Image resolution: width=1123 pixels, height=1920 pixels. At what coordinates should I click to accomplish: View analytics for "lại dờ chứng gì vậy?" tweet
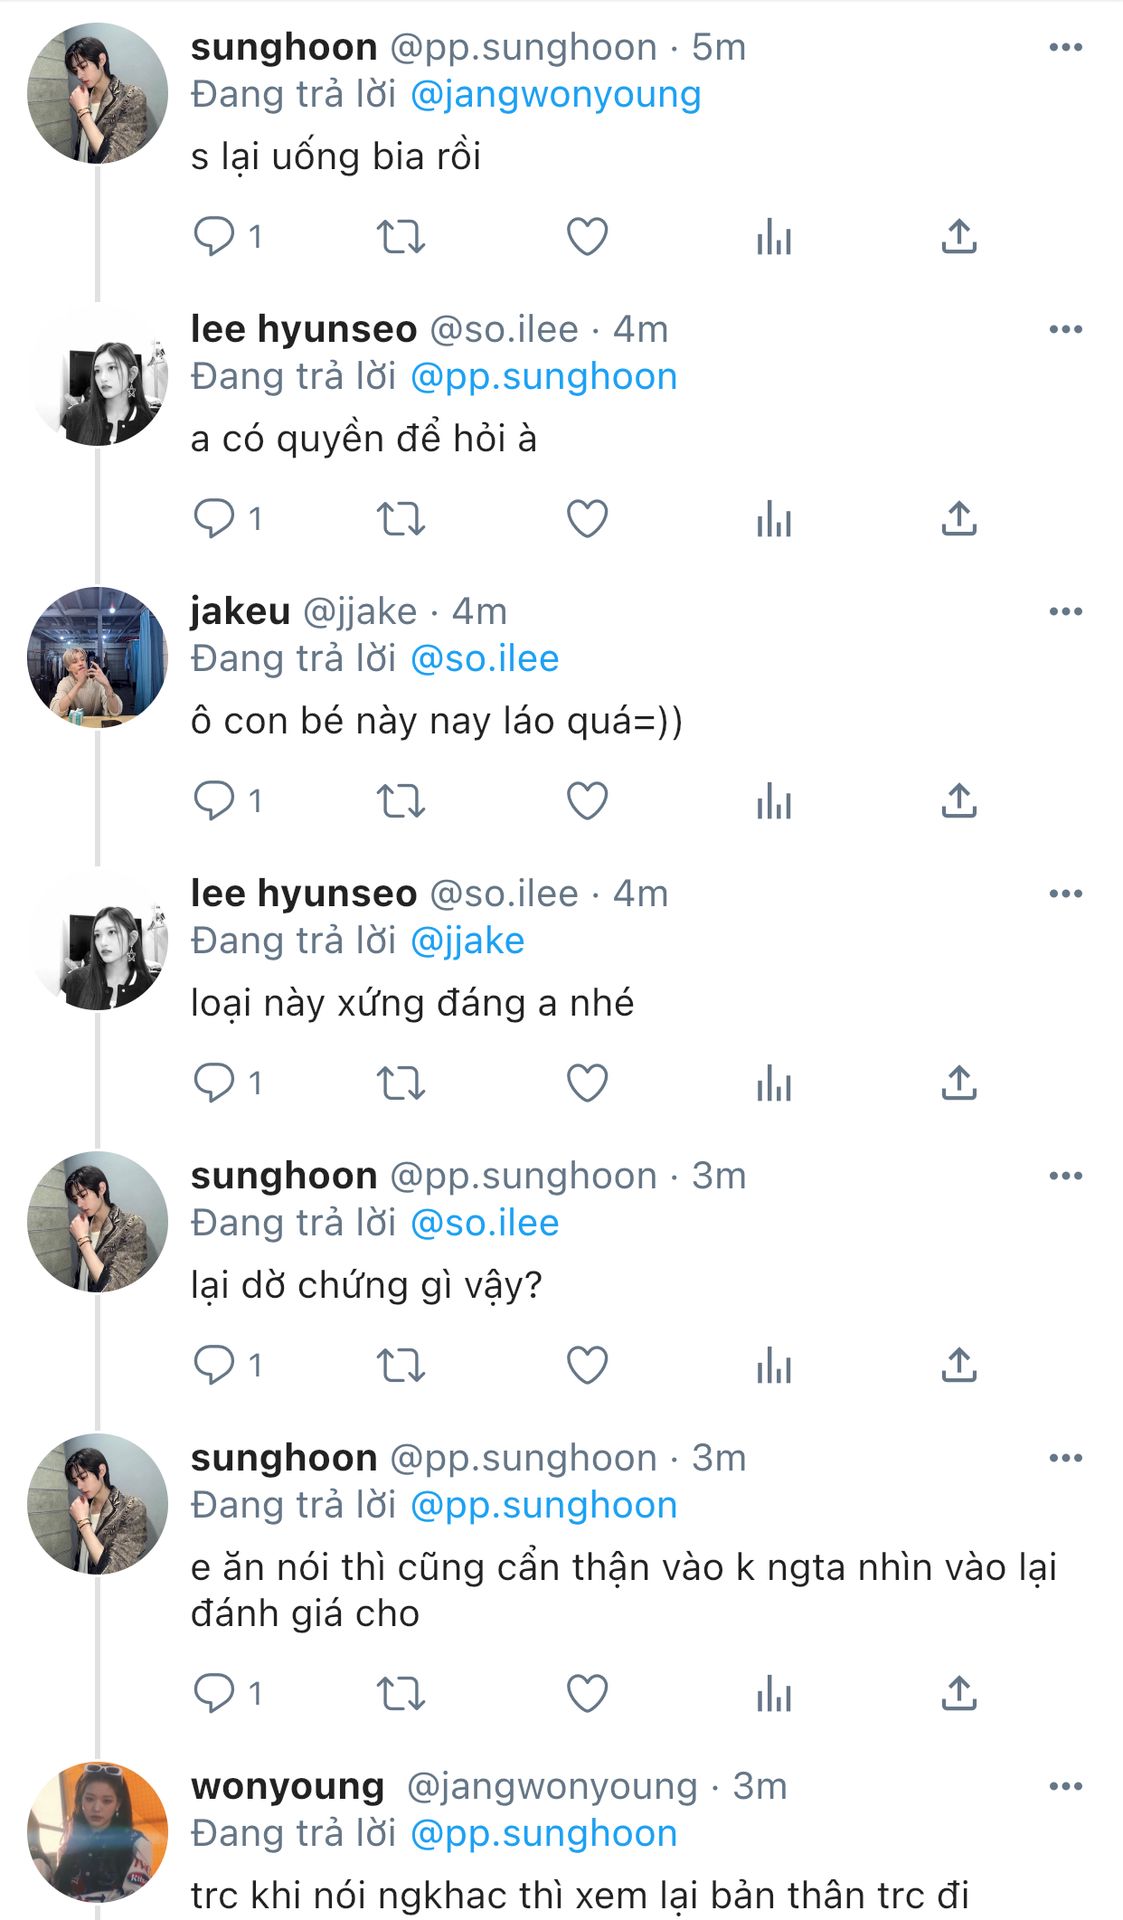click(x=774, y=1365)
